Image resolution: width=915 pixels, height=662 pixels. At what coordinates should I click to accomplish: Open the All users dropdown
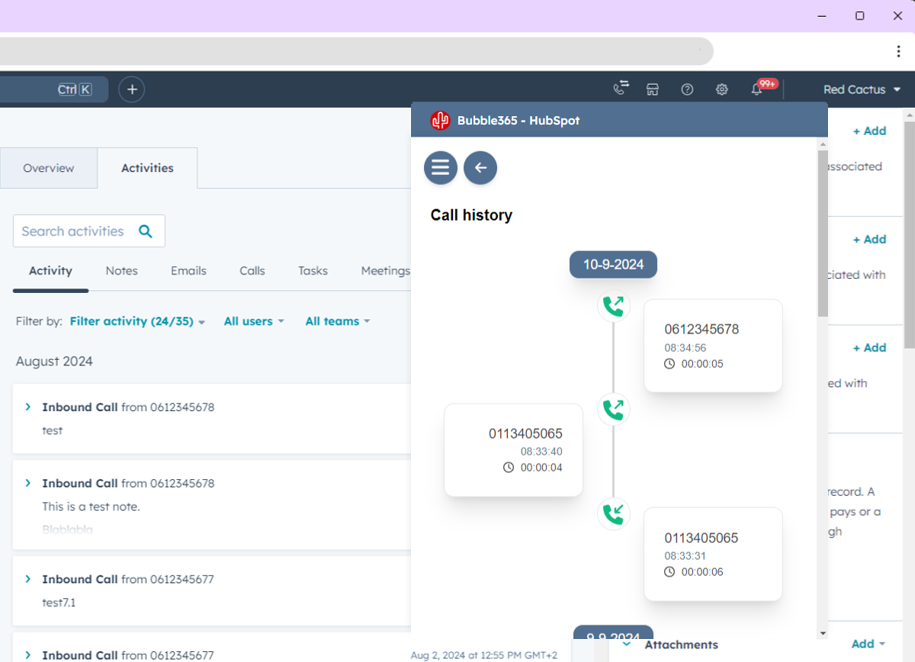(x=254, y=322)
